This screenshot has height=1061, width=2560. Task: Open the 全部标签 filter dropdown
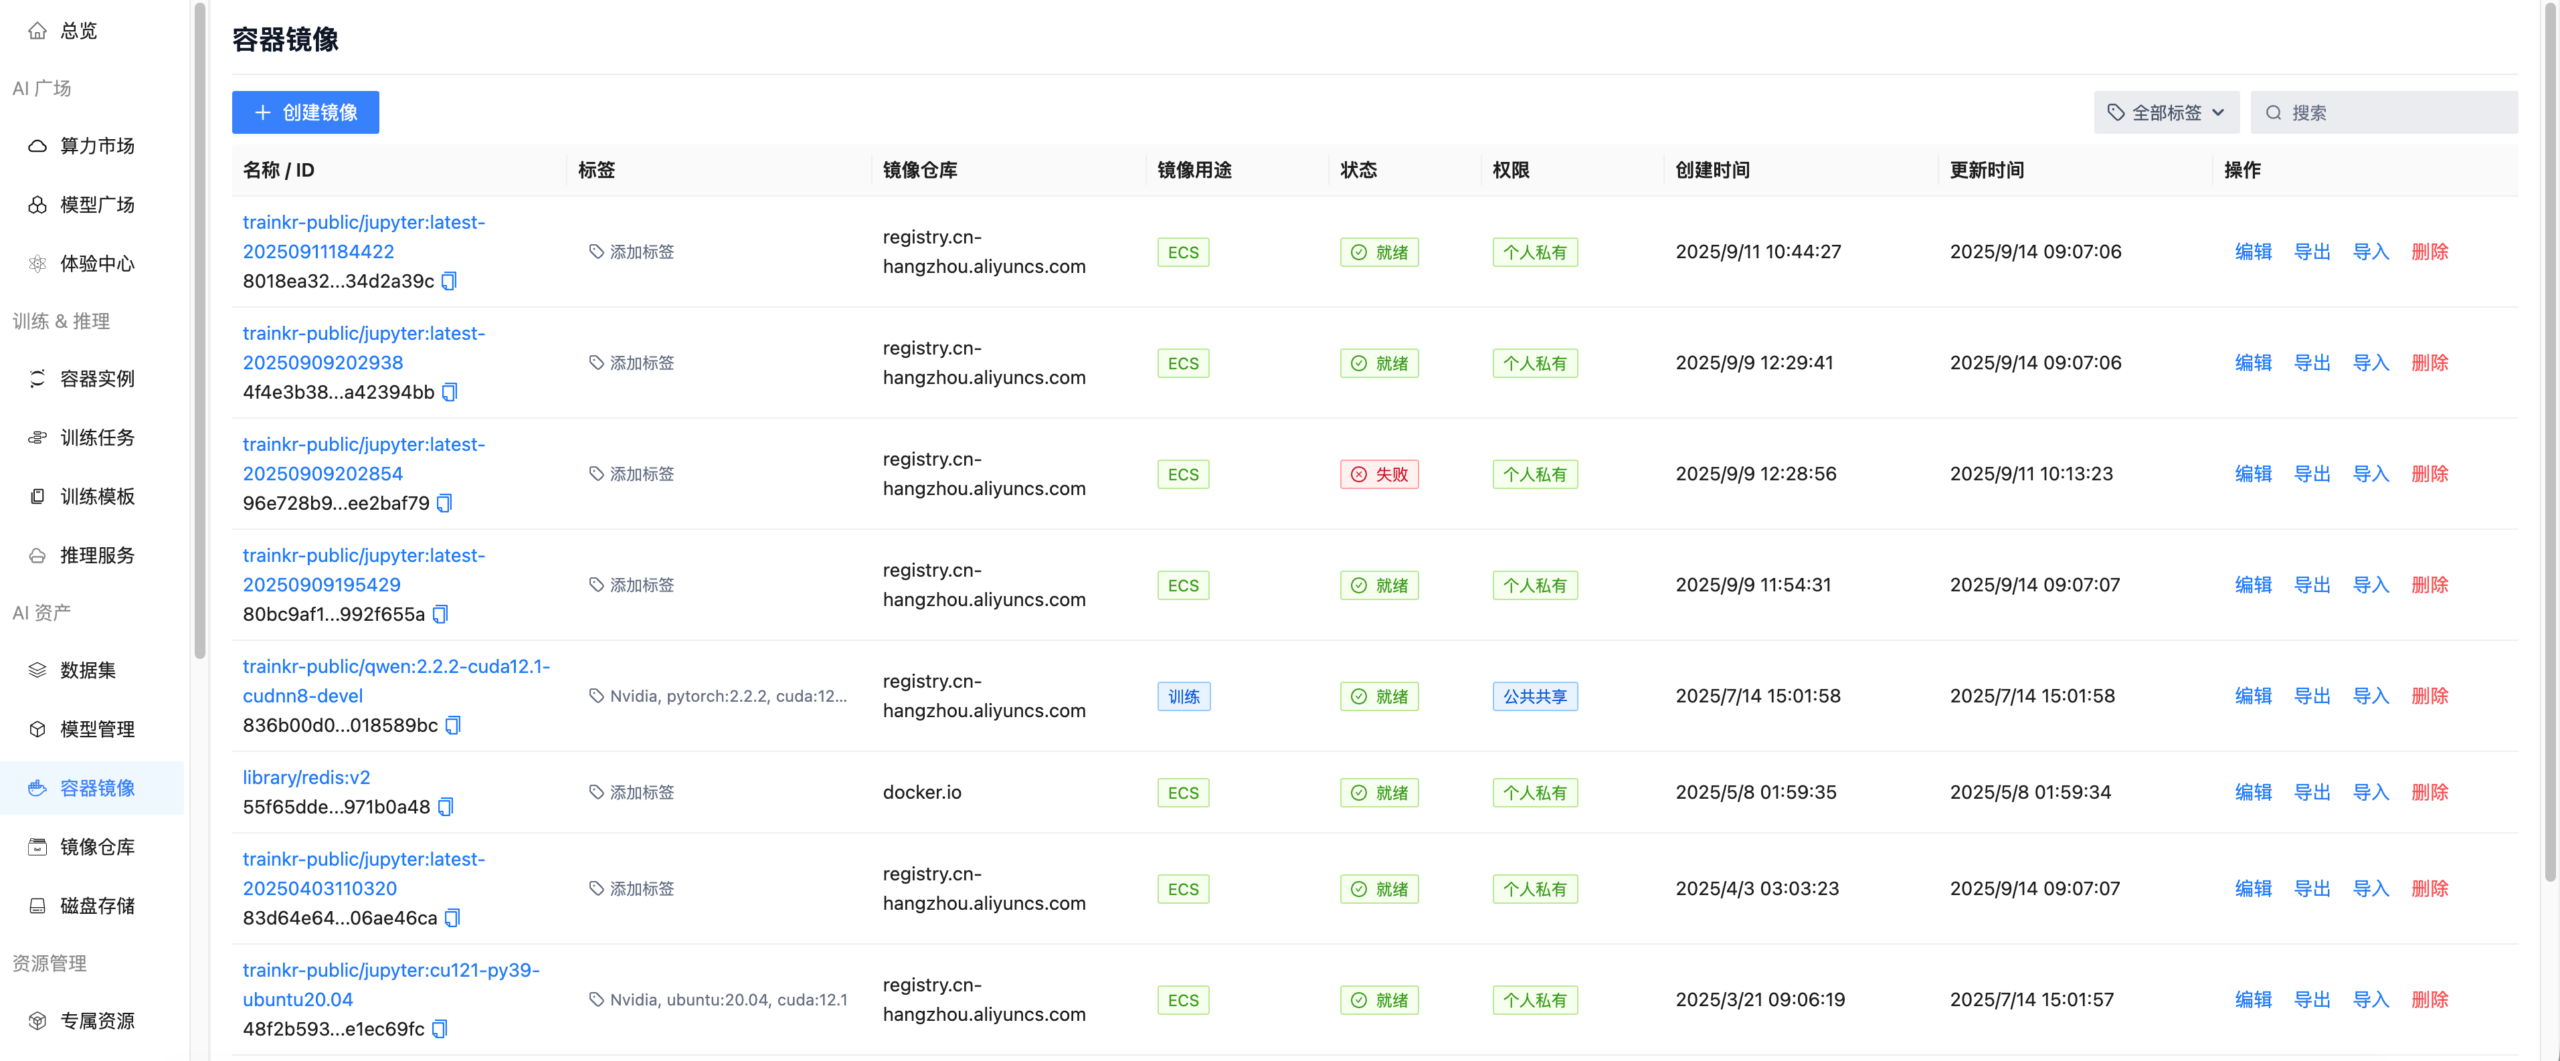pyautogui.click(x=2166, y=113)
